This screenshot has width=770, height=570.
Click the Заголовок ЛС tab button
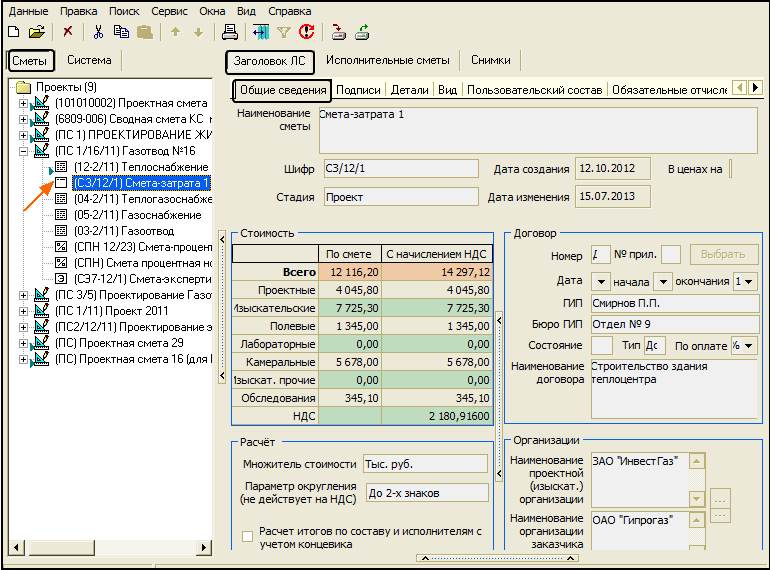tap(270, 61)
